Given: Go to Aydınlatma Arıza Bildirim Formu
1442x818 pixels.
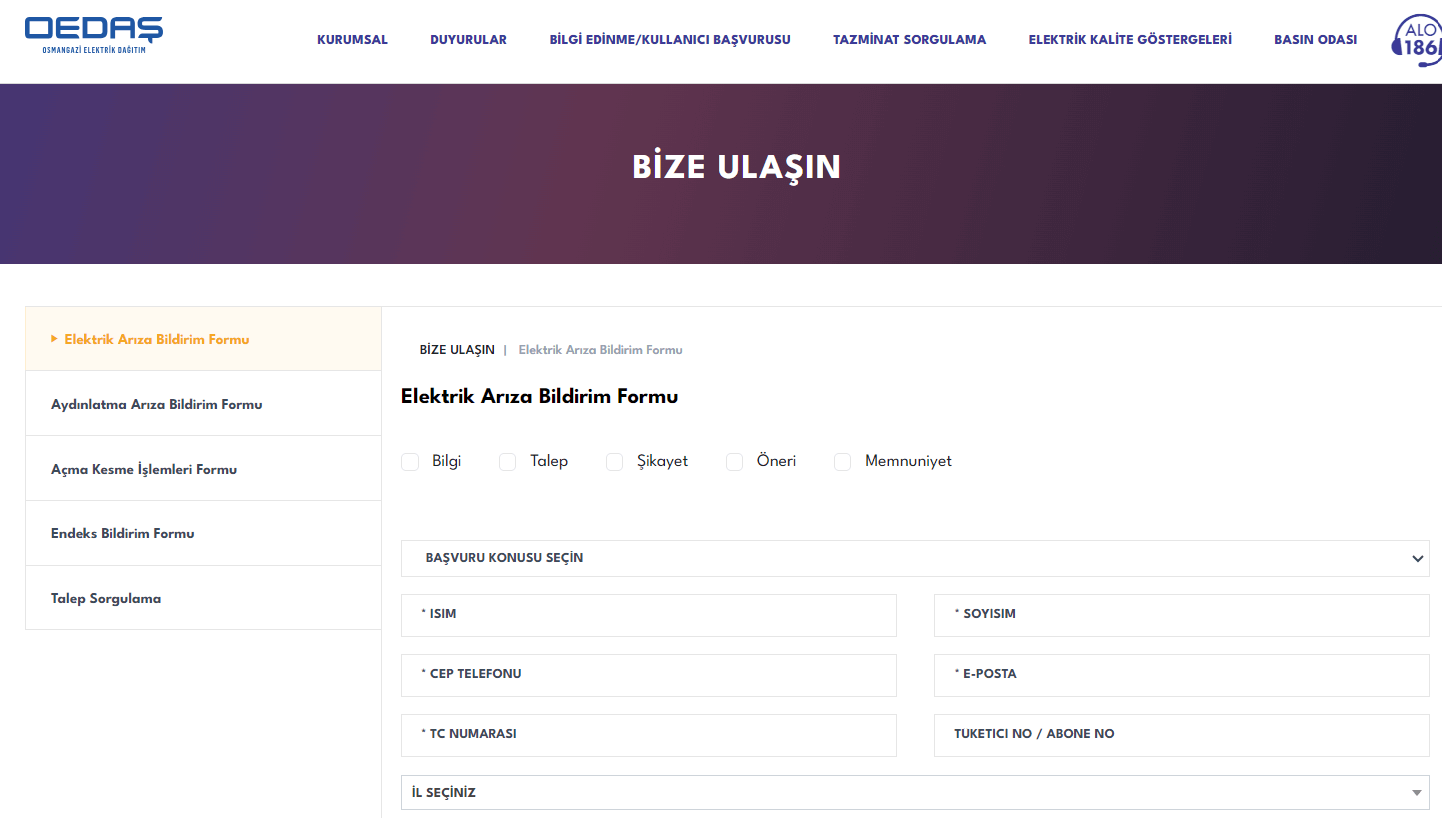Looking at the screenshot, I should coord(157,404).
